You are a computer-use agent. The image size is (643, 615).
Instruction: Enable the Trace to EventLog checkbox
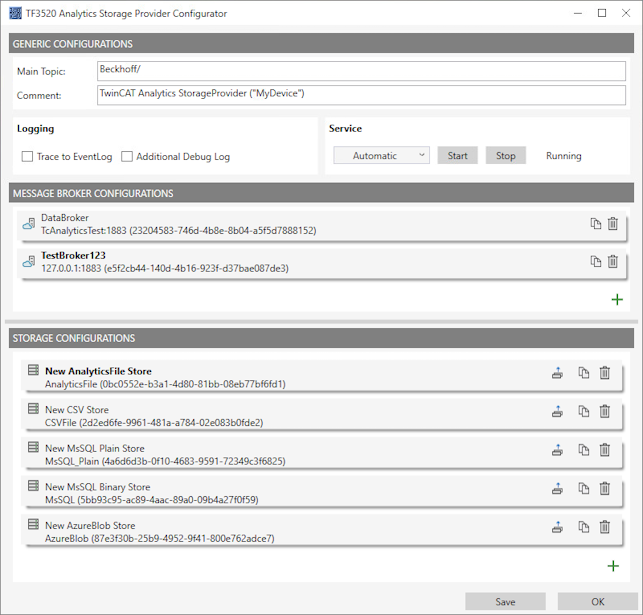tap(28, 156)
